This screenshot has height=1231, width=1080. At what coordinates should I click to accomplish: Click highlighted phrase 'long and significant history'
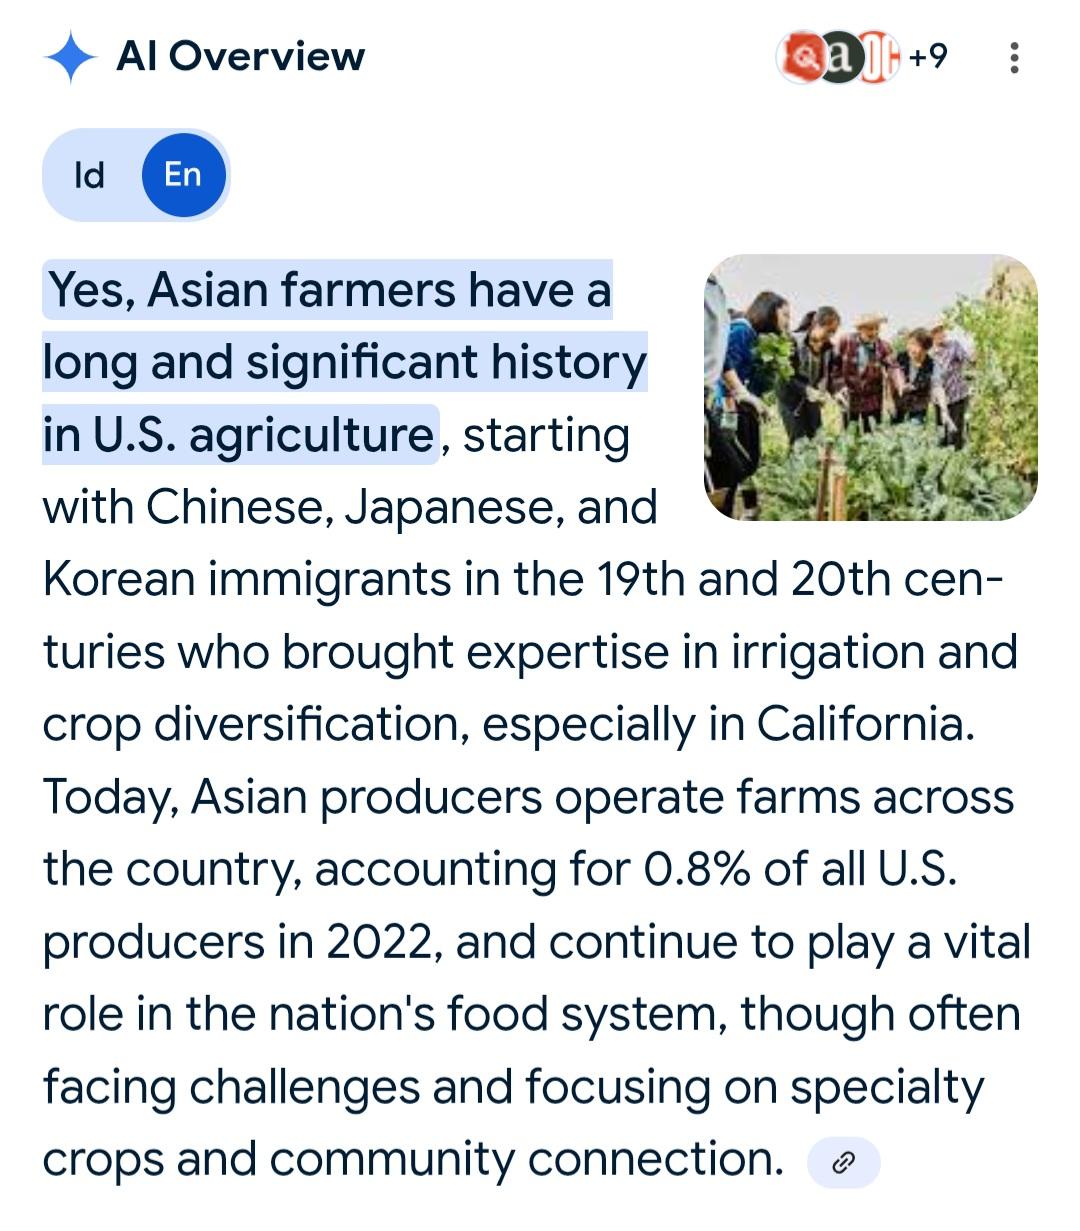[x=345, y=363]
